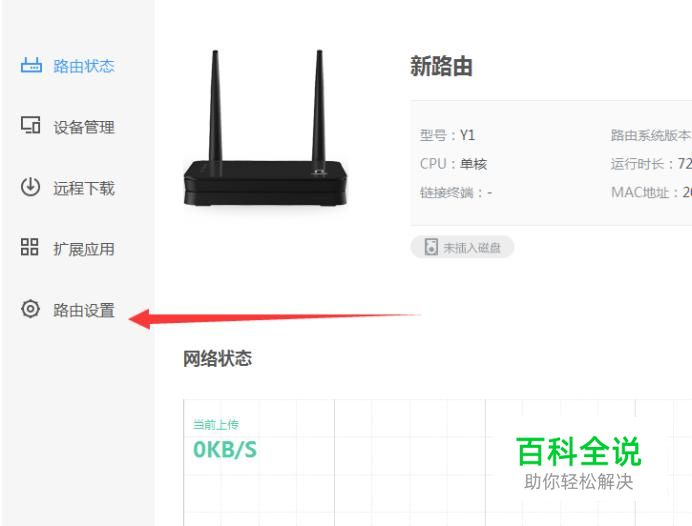Click the device management monitor icon
Screen dimensions: 692x526
pos(30,125)
